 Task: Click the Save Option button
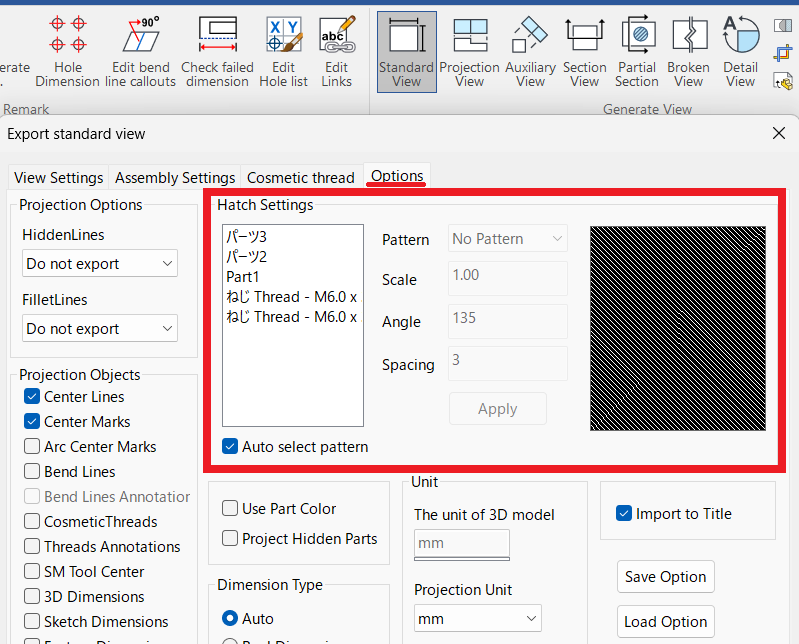click(x=665, y=577)
